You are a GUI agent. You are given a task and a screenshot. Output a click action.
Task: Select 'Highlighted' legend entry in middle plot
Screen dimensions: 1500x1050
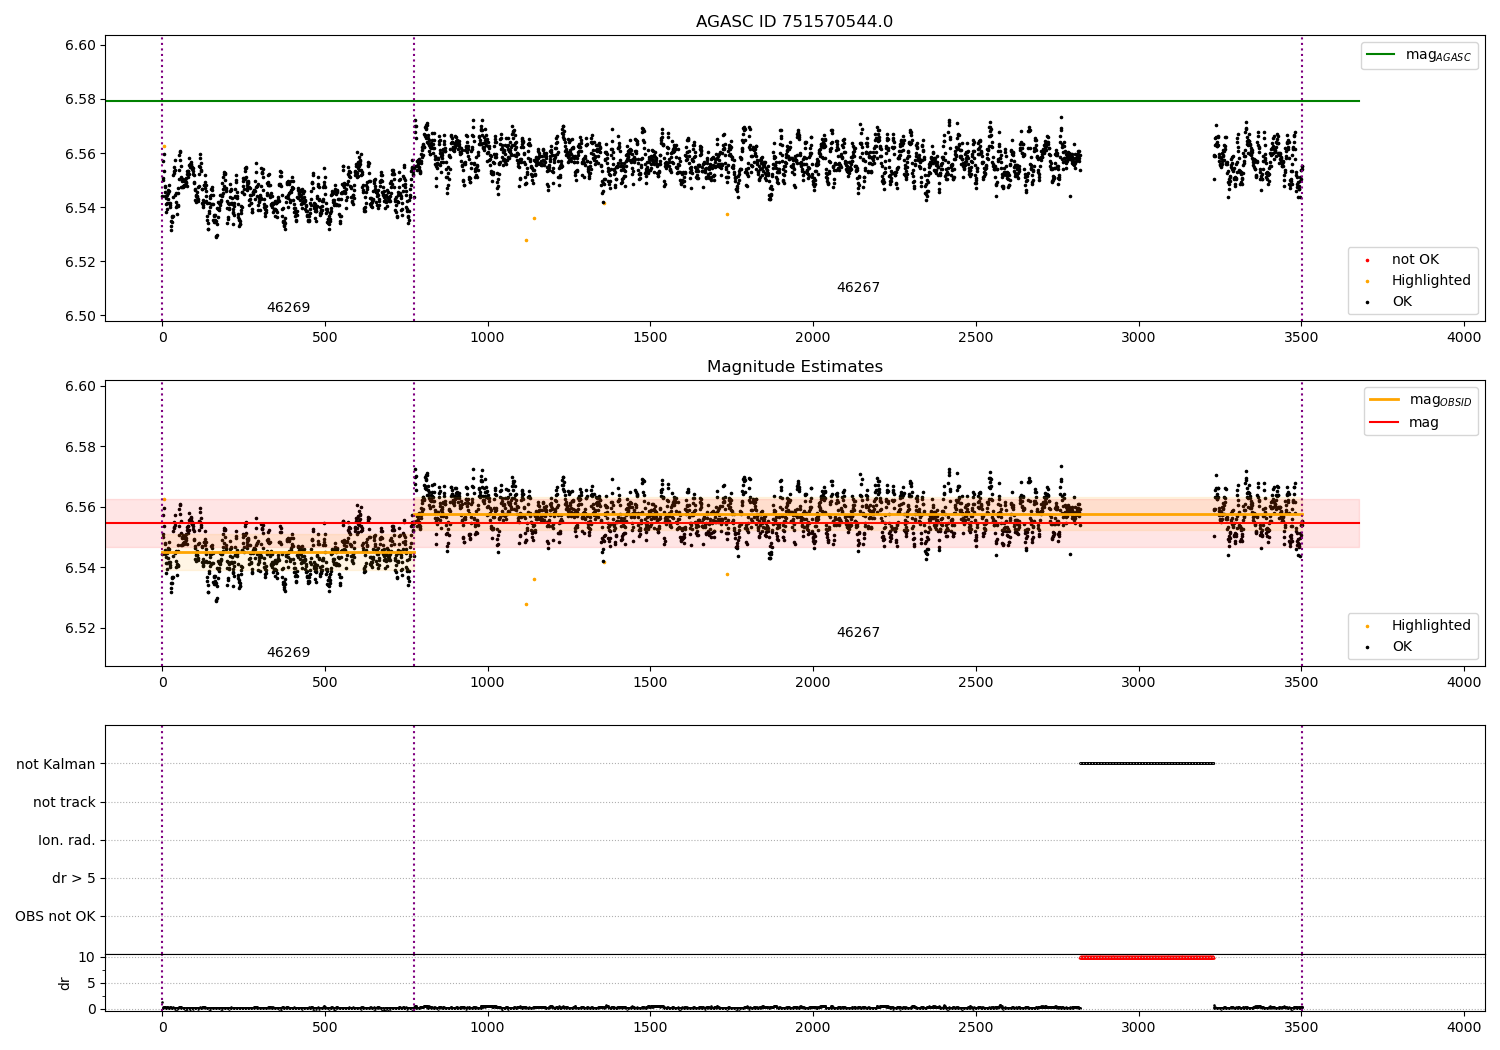click(1431, 626)
